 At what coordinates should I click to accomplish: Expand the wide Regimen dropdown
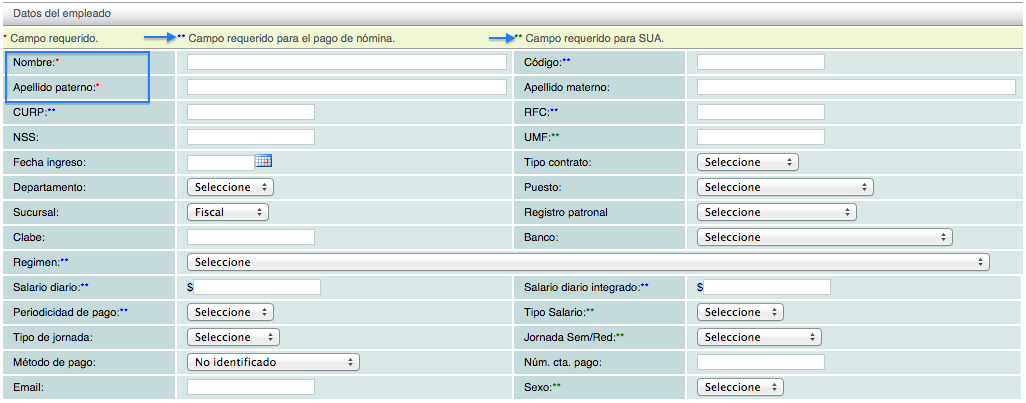click(588, 262)
